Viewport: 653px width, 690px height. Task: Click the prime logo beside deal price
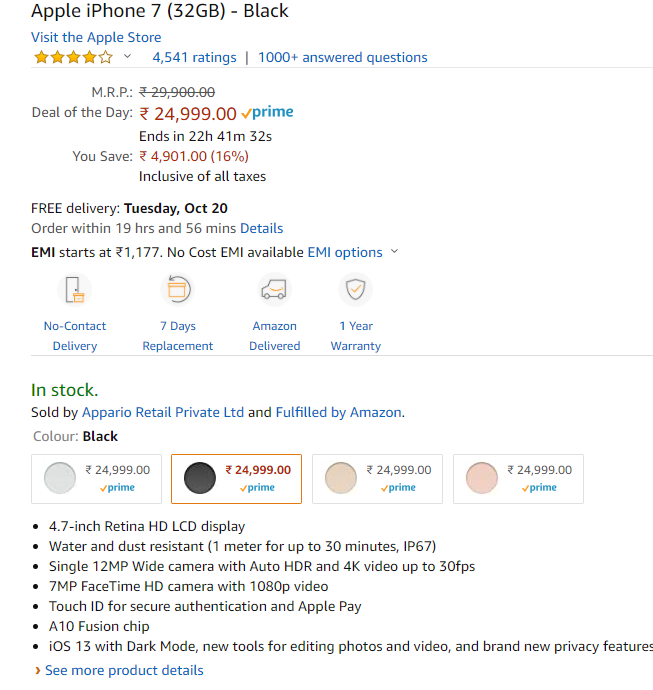[268, 113]
